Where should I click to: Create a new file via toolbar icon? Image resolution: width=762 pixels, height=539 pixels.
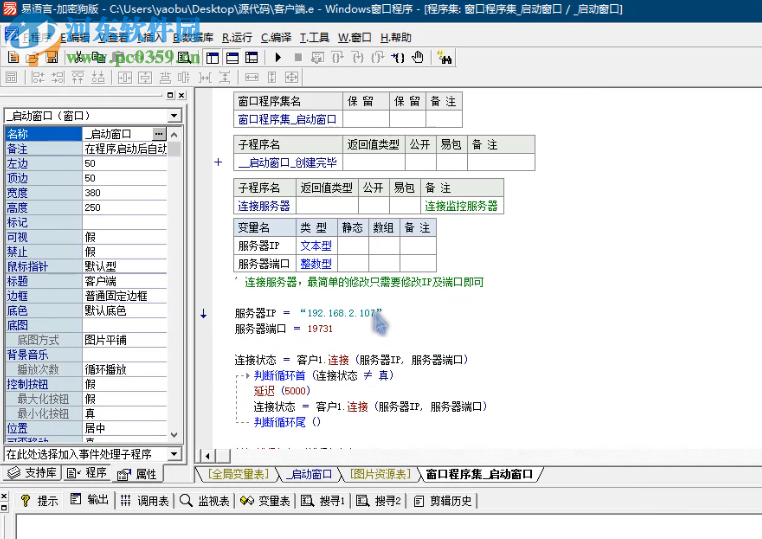click(14, 58)
